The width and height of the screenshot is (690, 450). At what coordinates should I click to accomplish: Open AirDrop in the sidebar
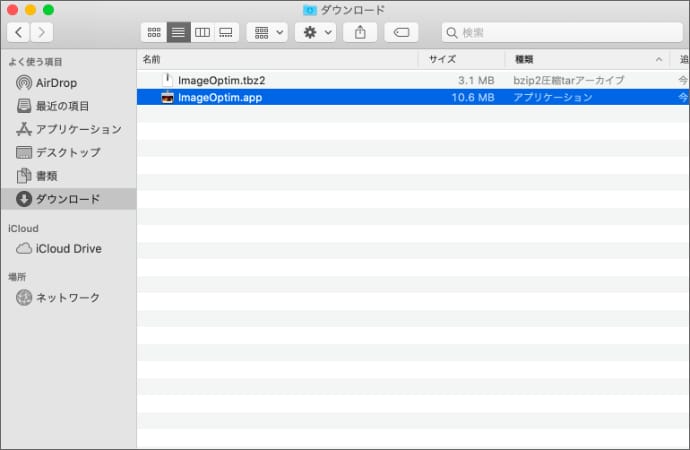click(56, 83)
